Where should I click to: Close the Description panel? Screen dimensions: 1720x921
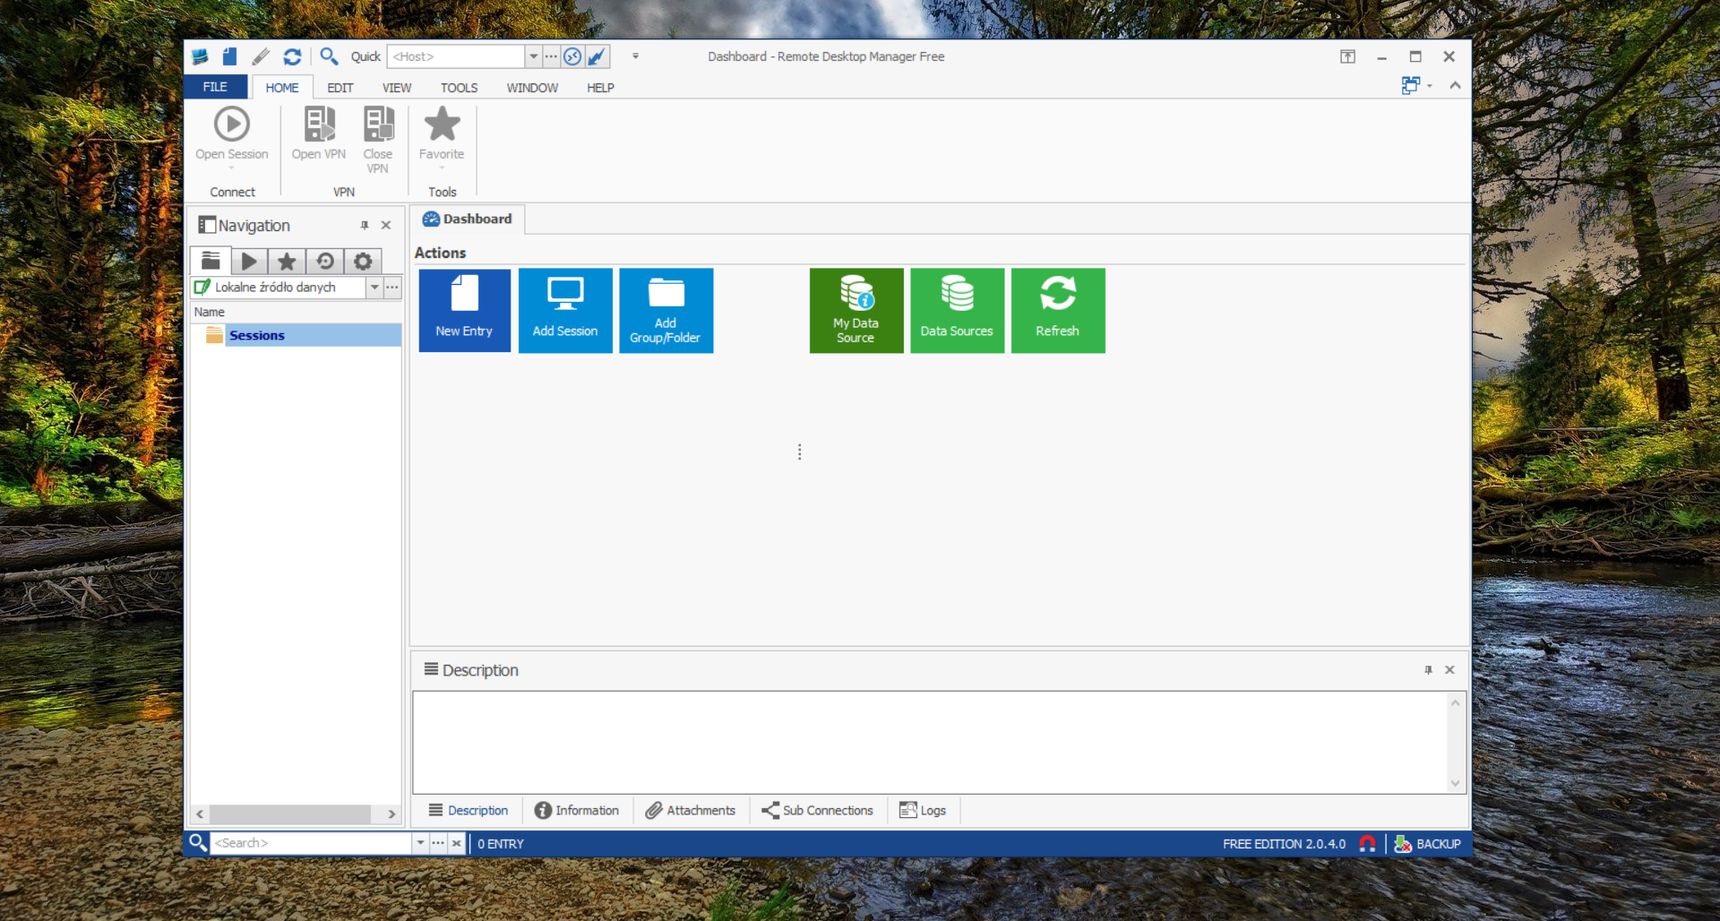1449,670
